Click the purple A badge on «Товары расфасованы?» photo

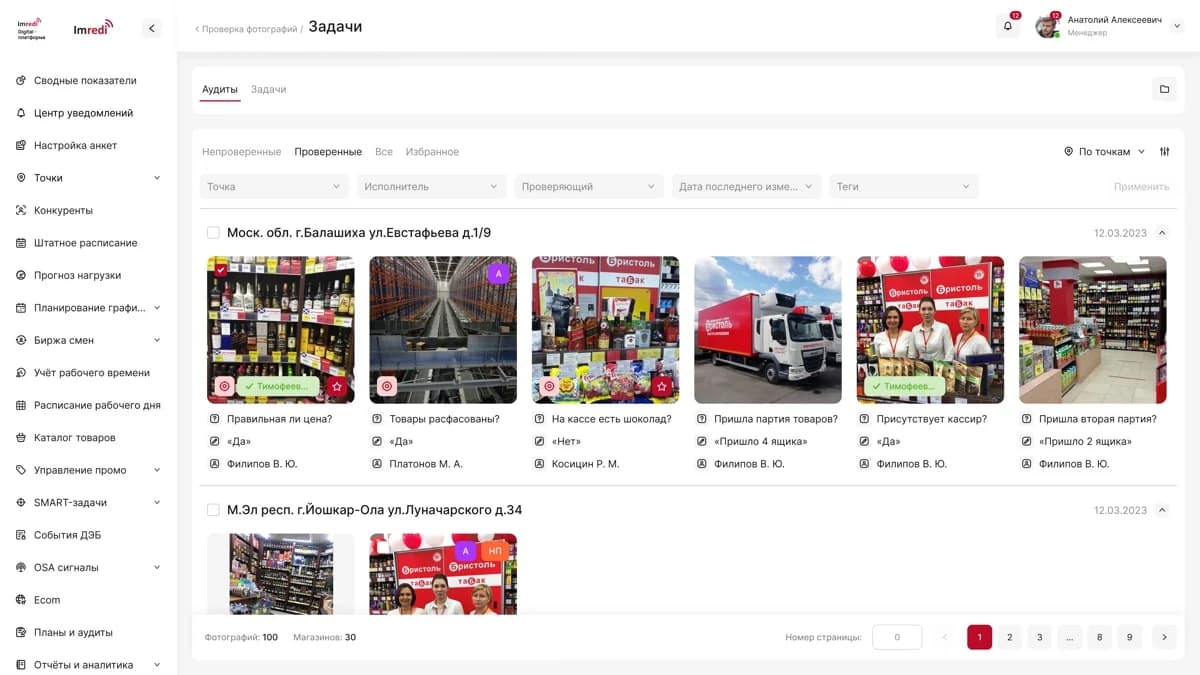tap(498, 274)
